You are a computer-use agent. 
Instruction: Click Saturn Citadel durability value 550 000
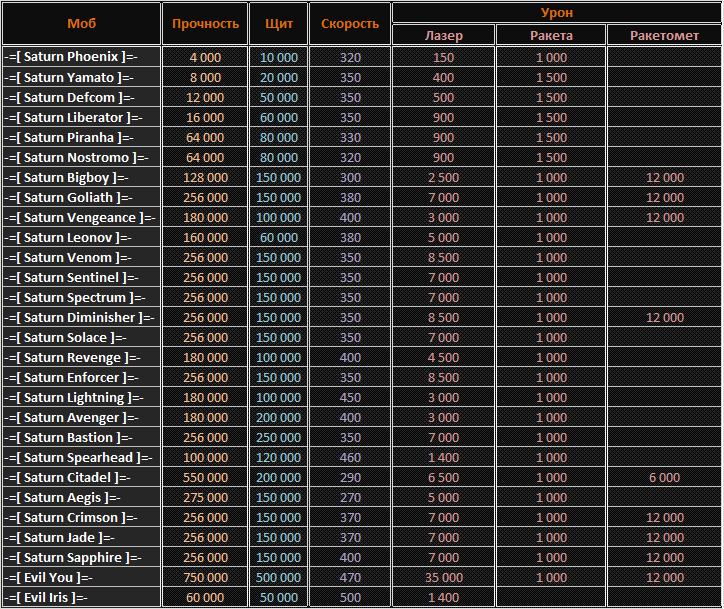tap(205, 477)
